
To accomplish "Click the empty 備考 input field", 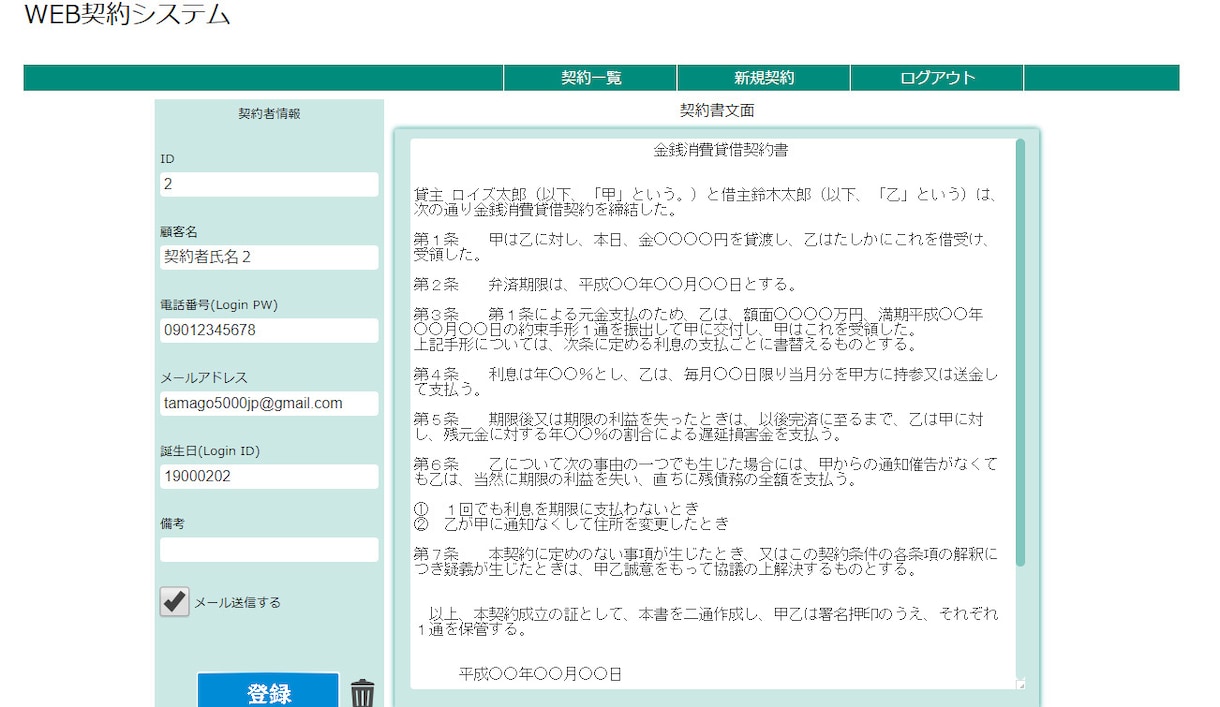I will pyautogui.click(x=269, y=549).
